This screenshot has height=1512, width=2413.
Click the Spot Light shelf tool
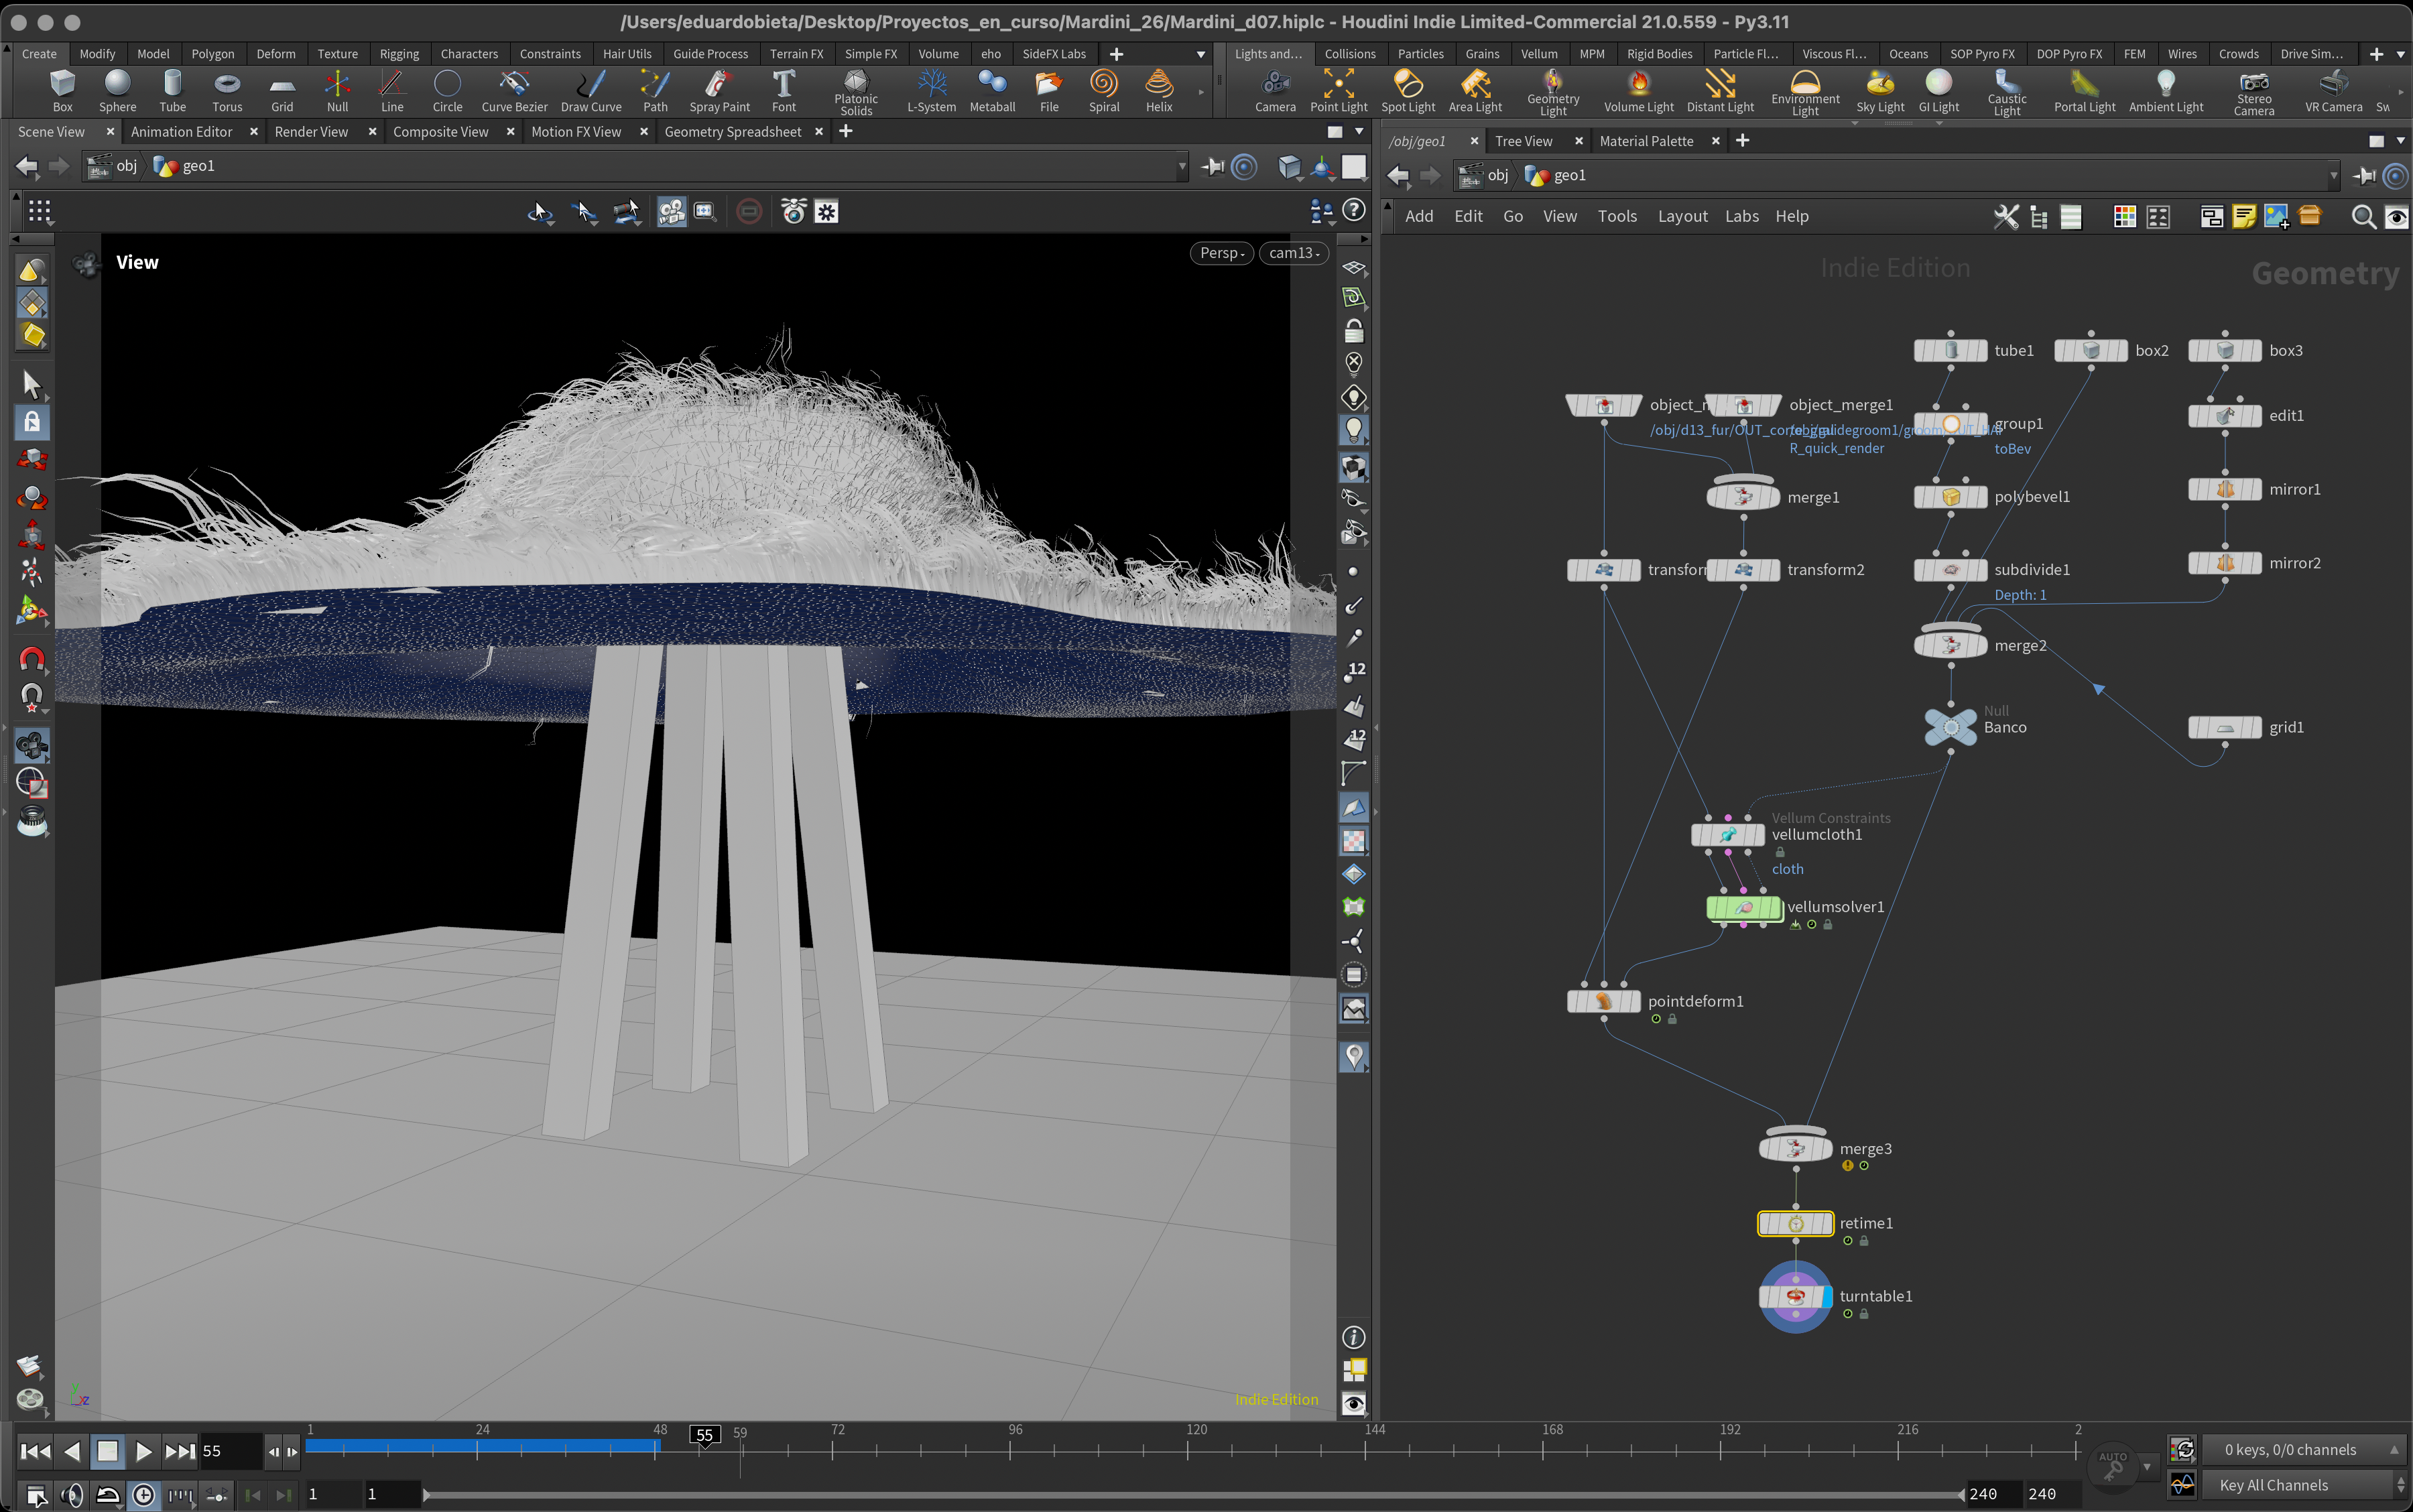coord(1407,89)
